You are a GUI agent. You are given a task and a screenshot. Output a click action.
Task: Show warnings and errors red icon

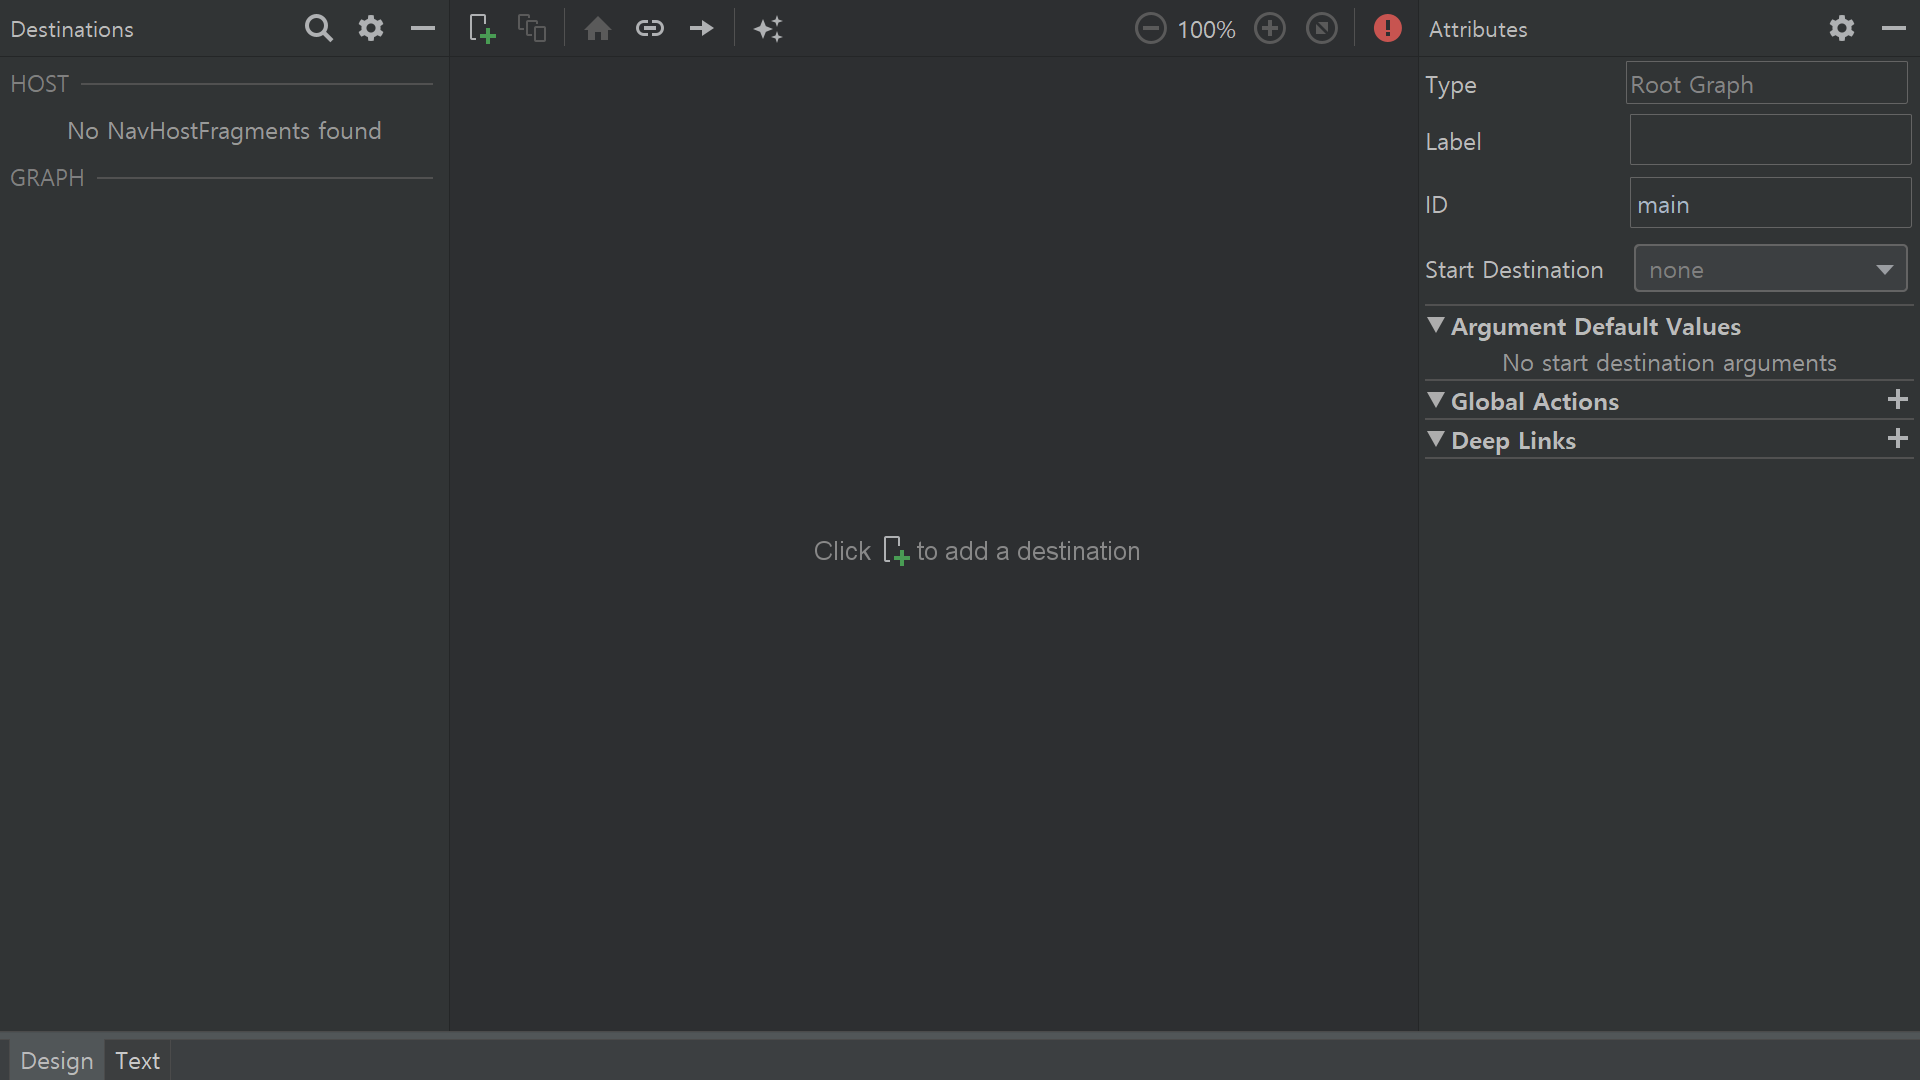pyautogui.click(x=1387, y=28)
